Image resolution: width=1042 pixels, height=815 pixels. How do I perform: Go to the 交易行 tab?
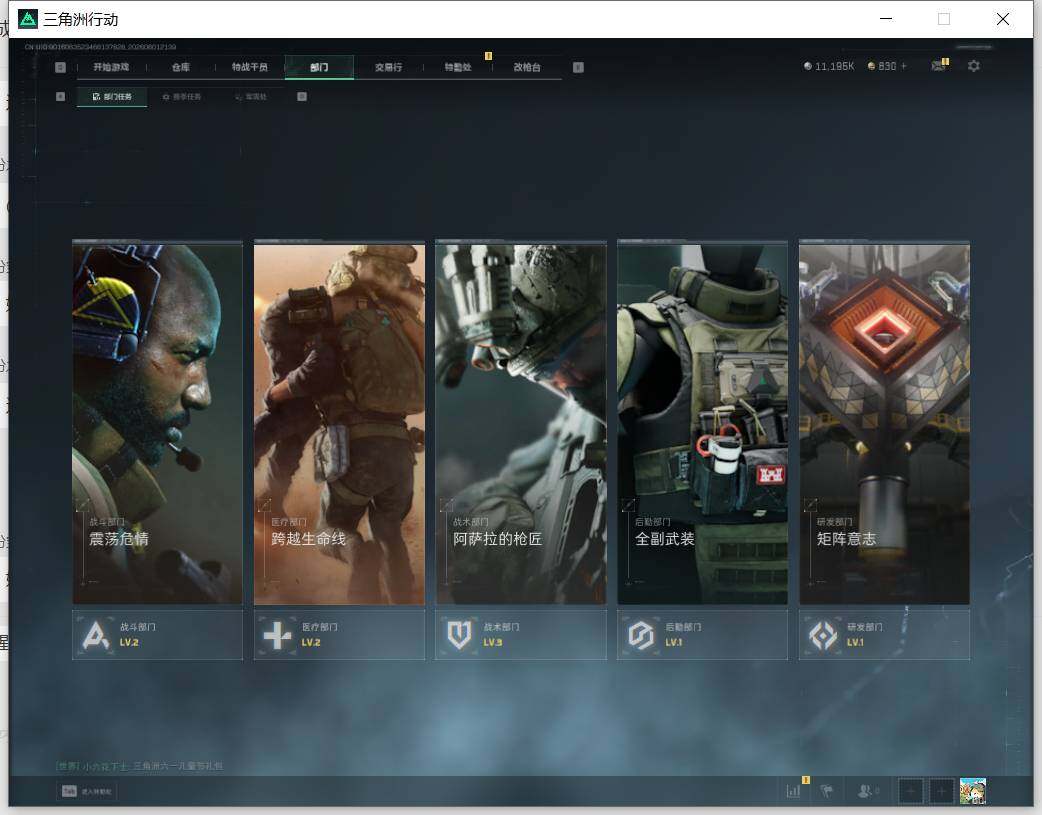click(388, 67)
